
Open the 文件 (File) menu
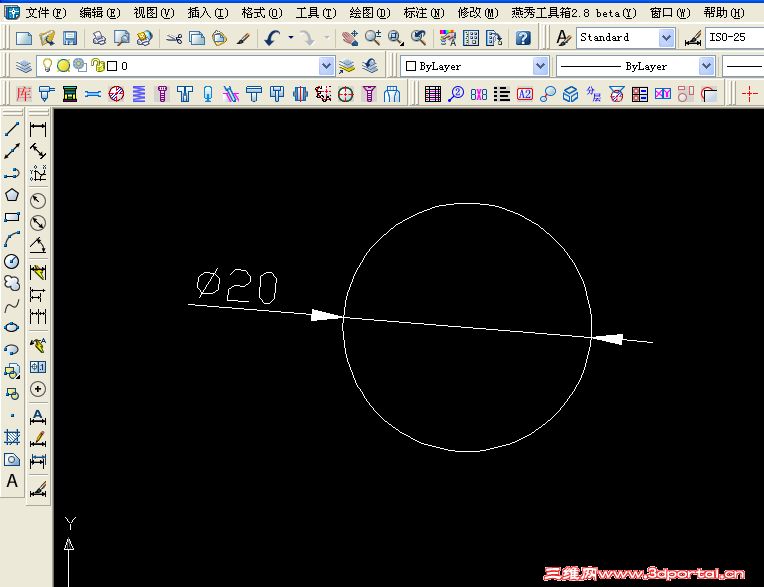point(45,13)
